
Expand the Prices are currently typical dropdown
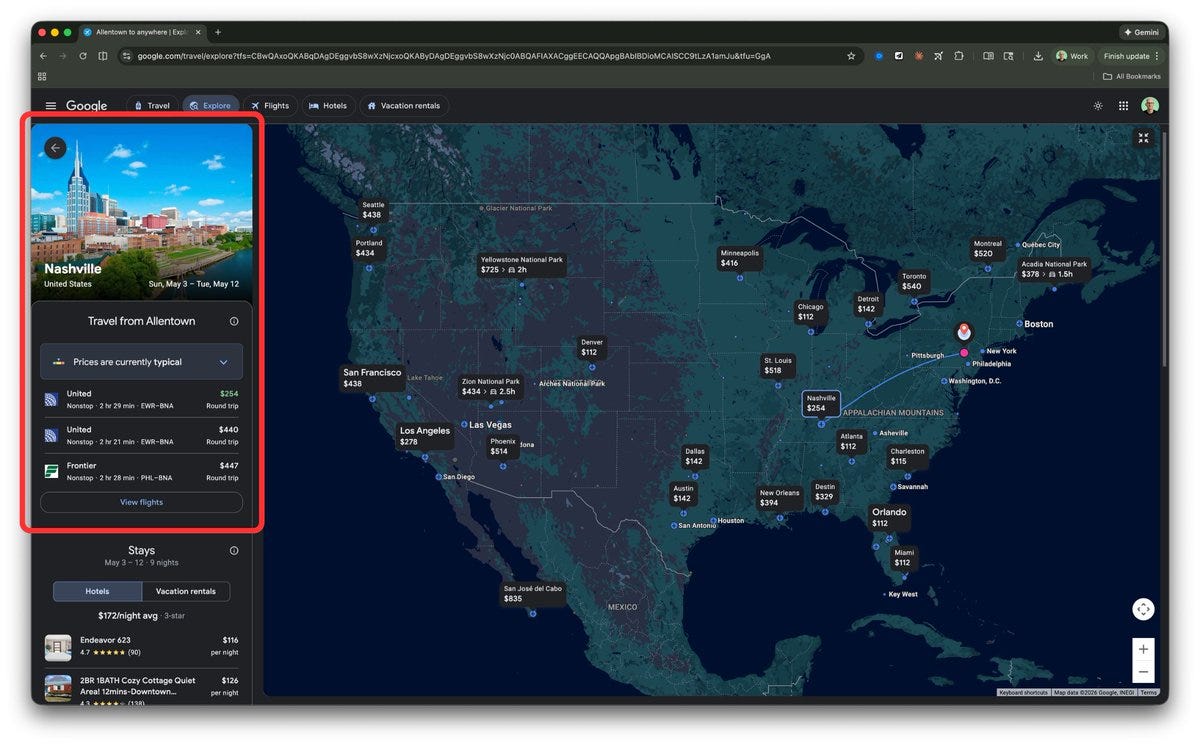click(141, 362)
